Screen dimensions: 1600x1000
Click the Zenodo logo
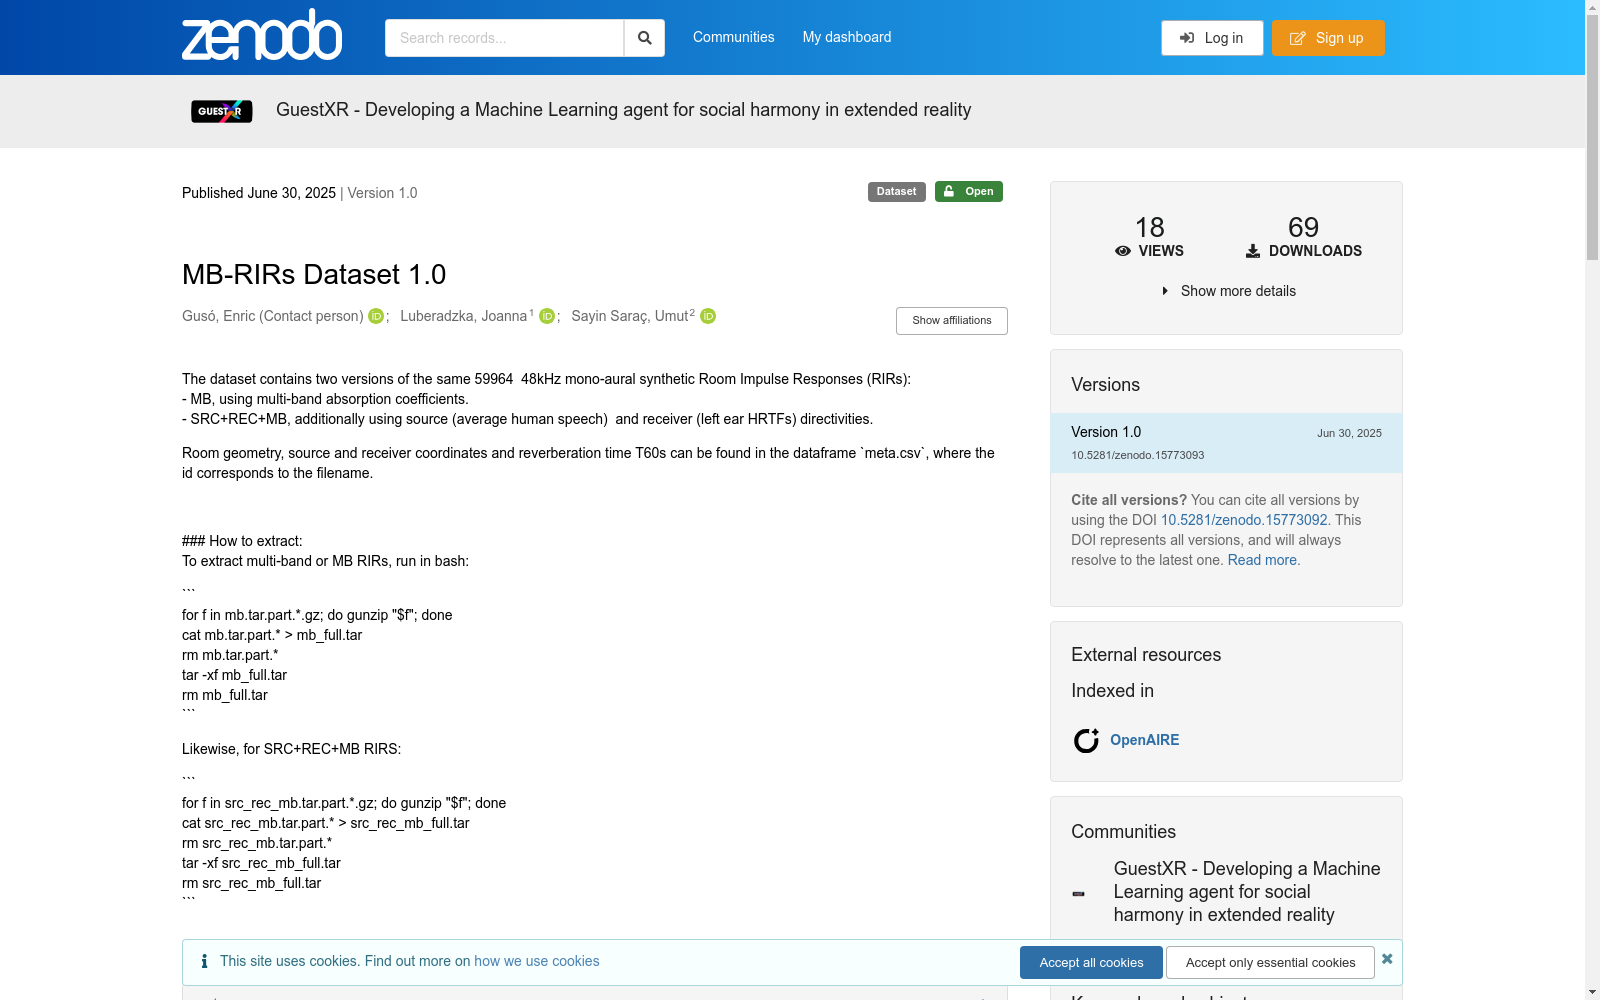point(262,35)
